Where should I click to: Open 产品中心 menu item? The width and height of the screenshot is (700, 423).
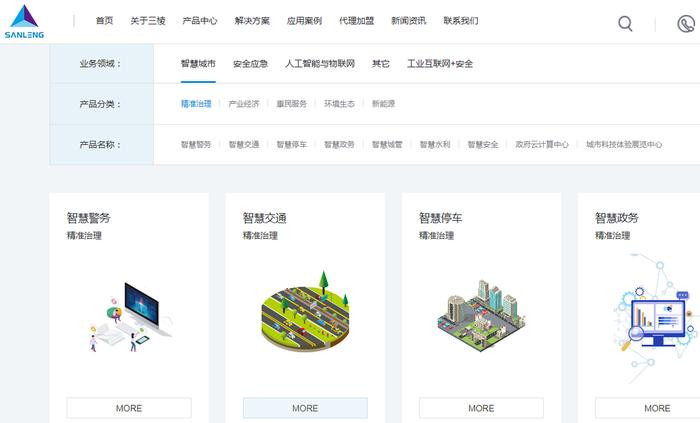pos(200,21)
